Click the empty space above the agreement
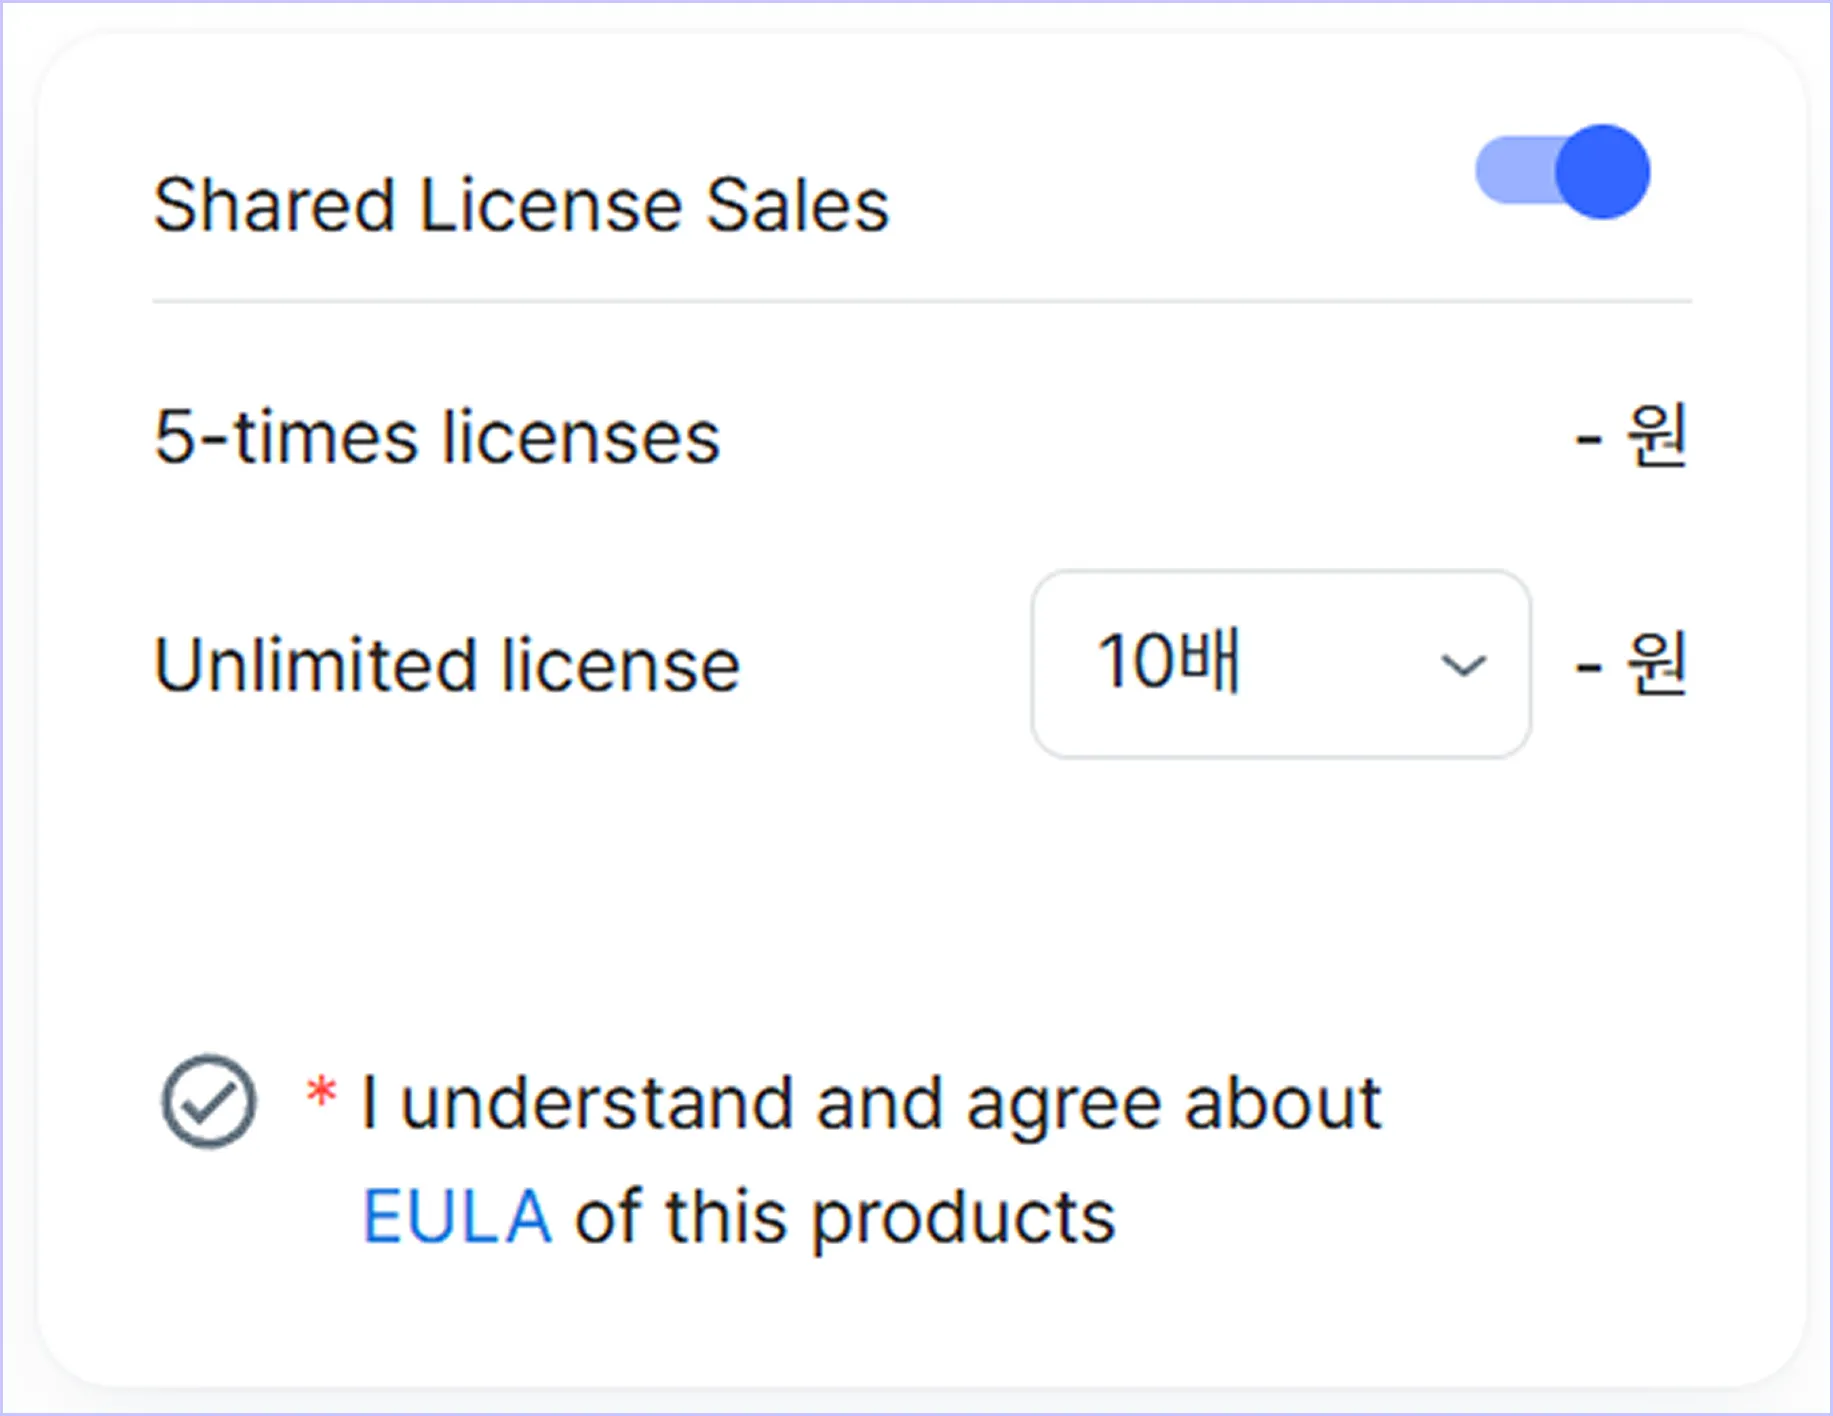The image size is (1833, 1416). pyautogui.click(x=920, y=900)
